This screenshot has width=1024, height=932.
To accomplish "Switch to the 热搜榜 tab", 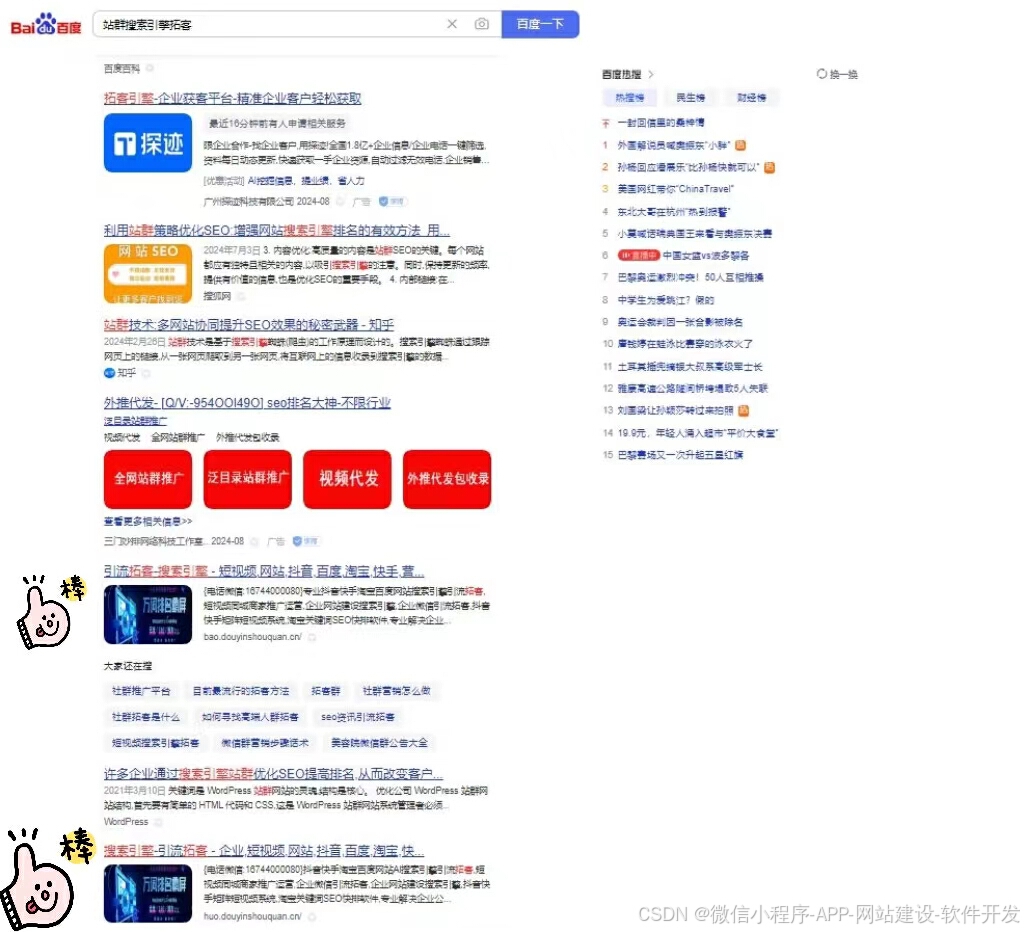I will [x=630, y=98].
